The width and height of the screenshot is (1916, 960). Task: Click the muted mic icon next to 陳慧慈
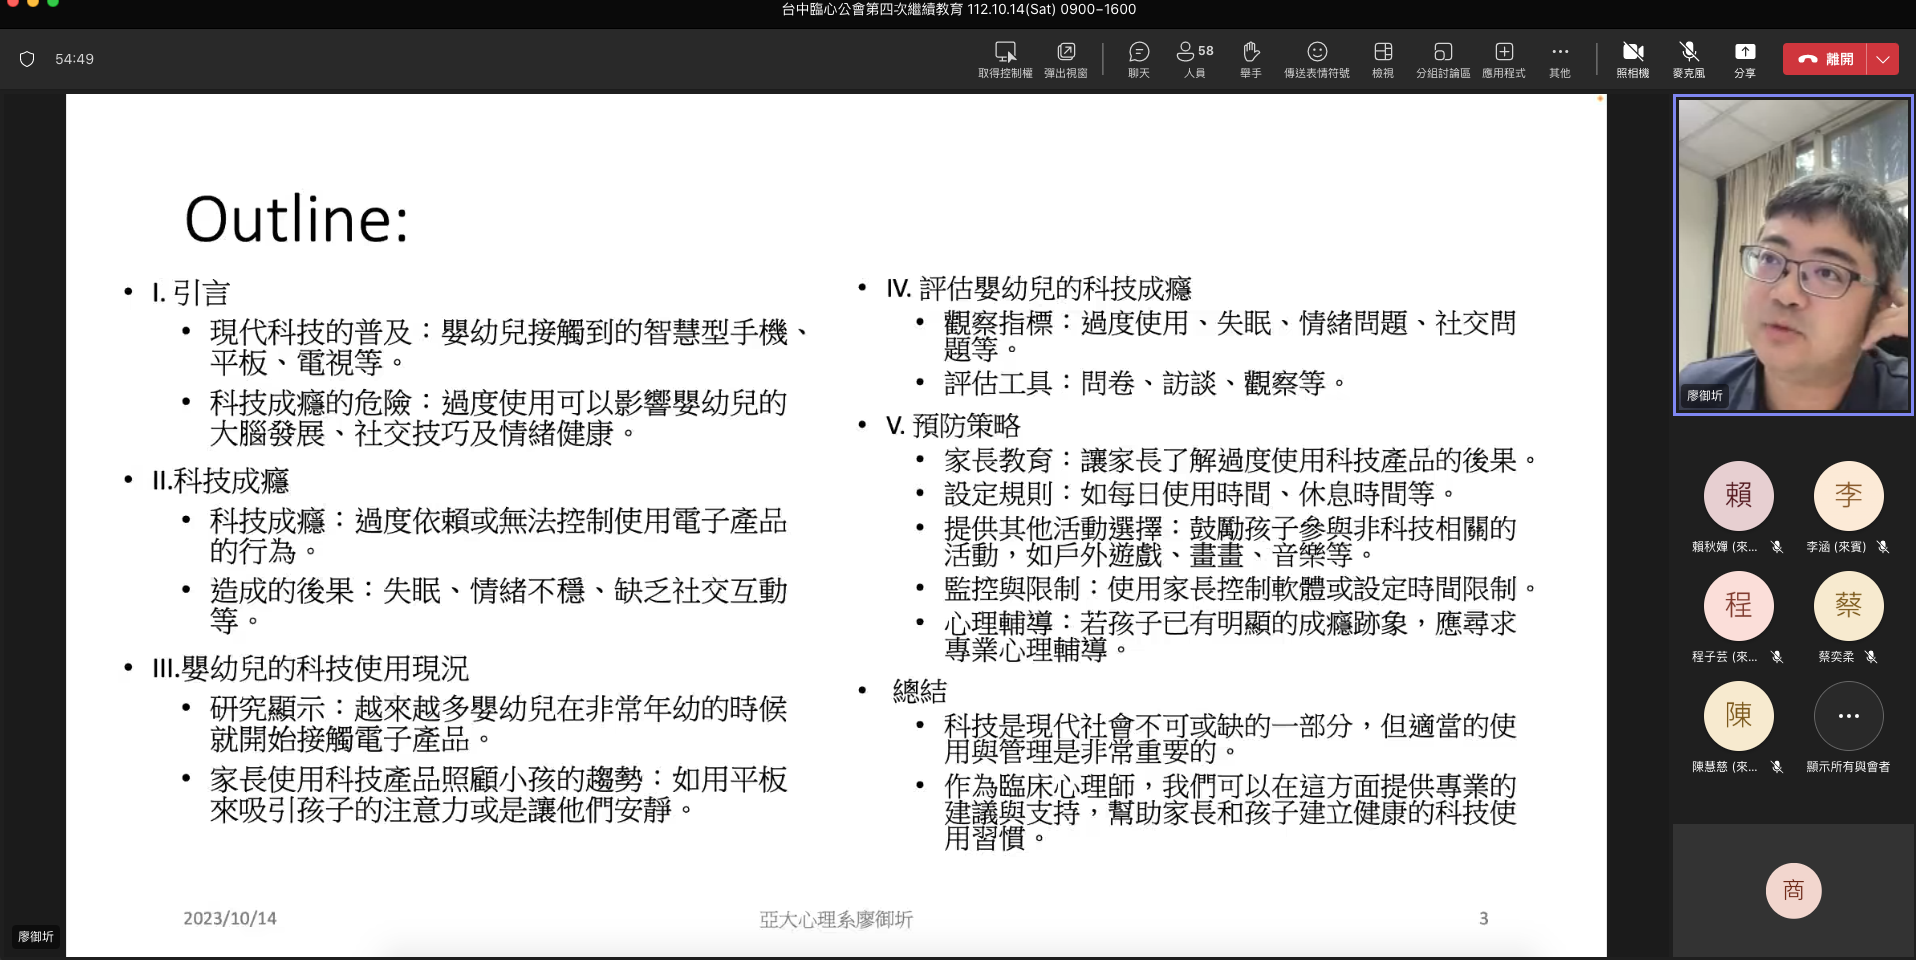tap(1777, 767)
